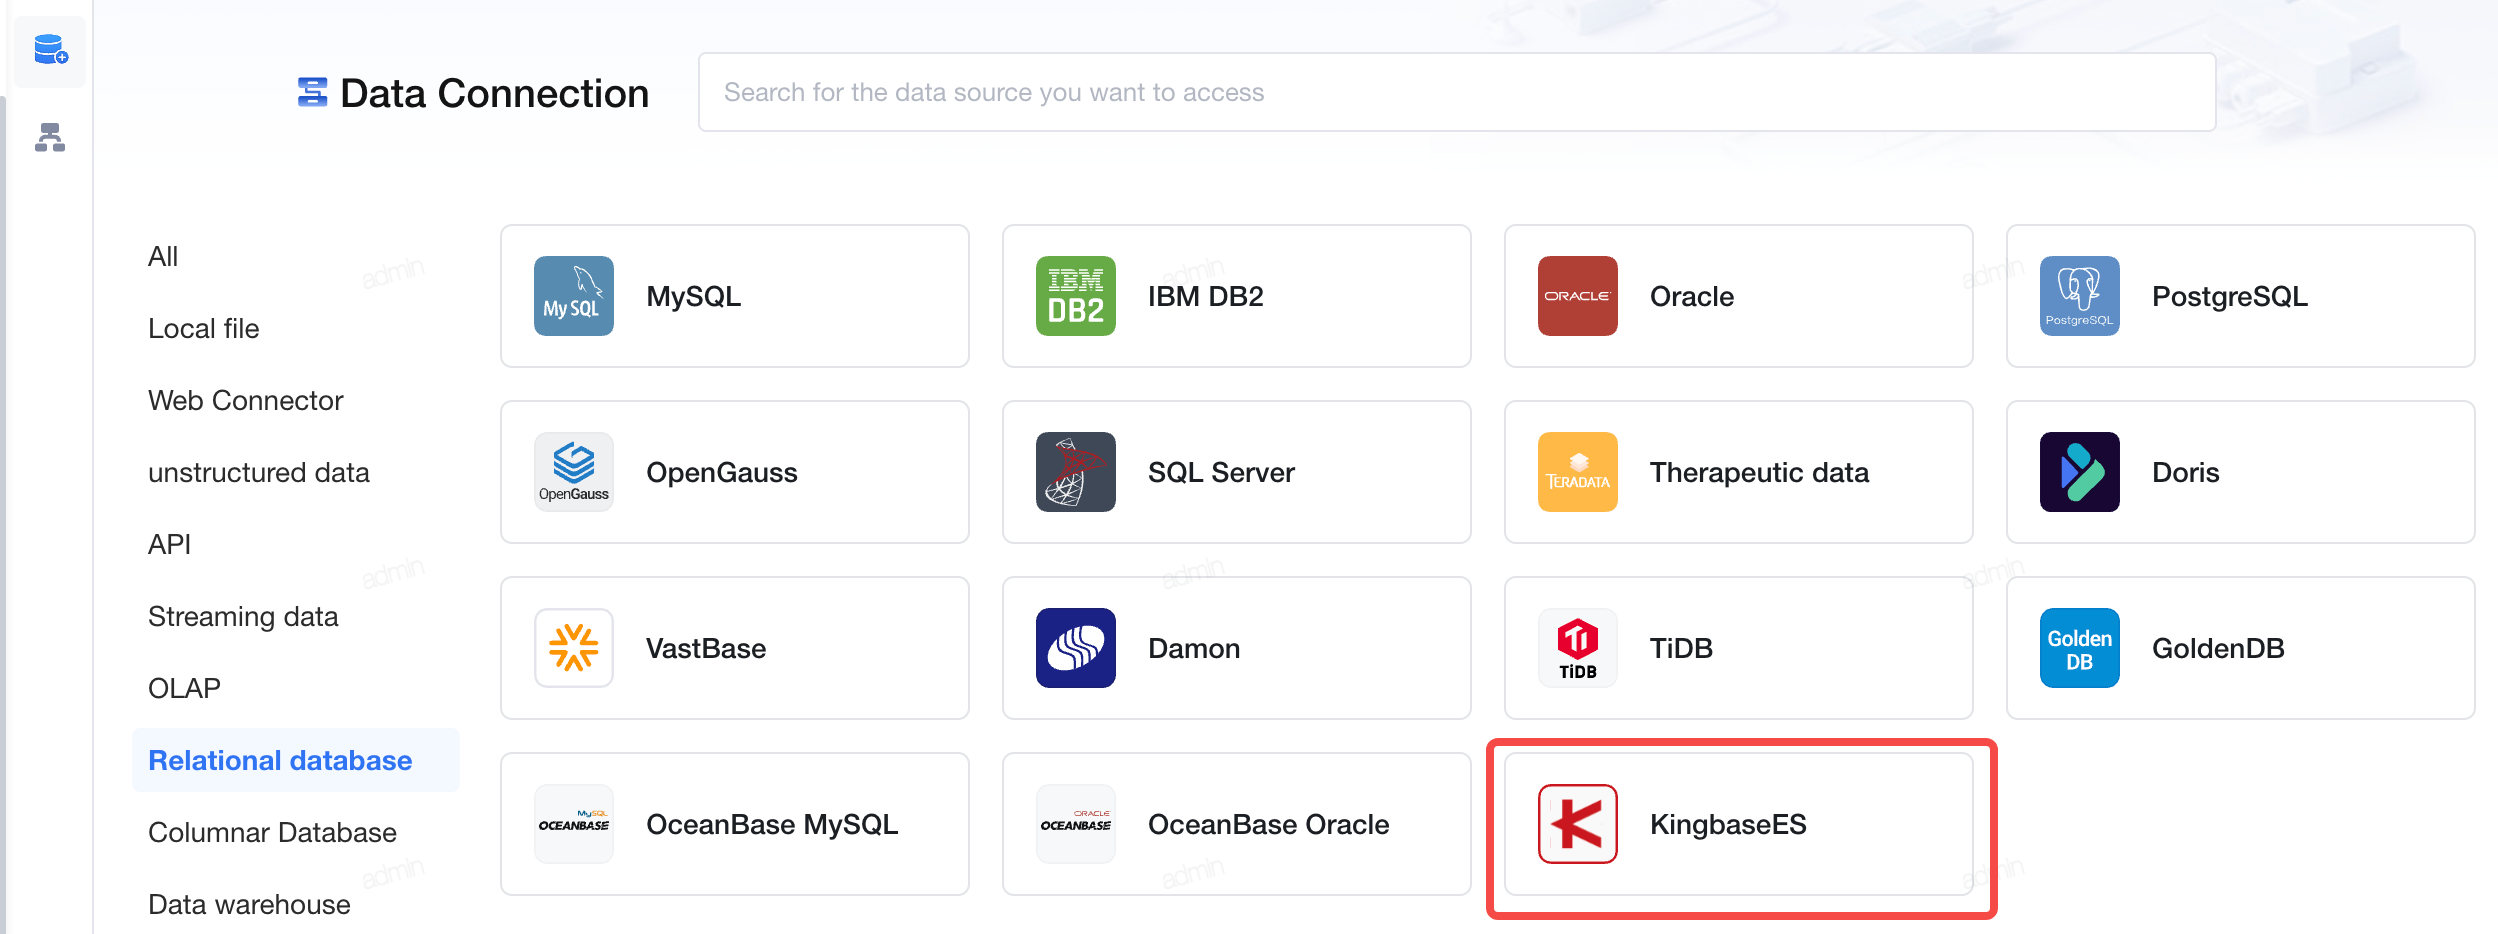Click the KingbaseES red K icon
Screen dimensions: 2498x934
click(1577, 824)
